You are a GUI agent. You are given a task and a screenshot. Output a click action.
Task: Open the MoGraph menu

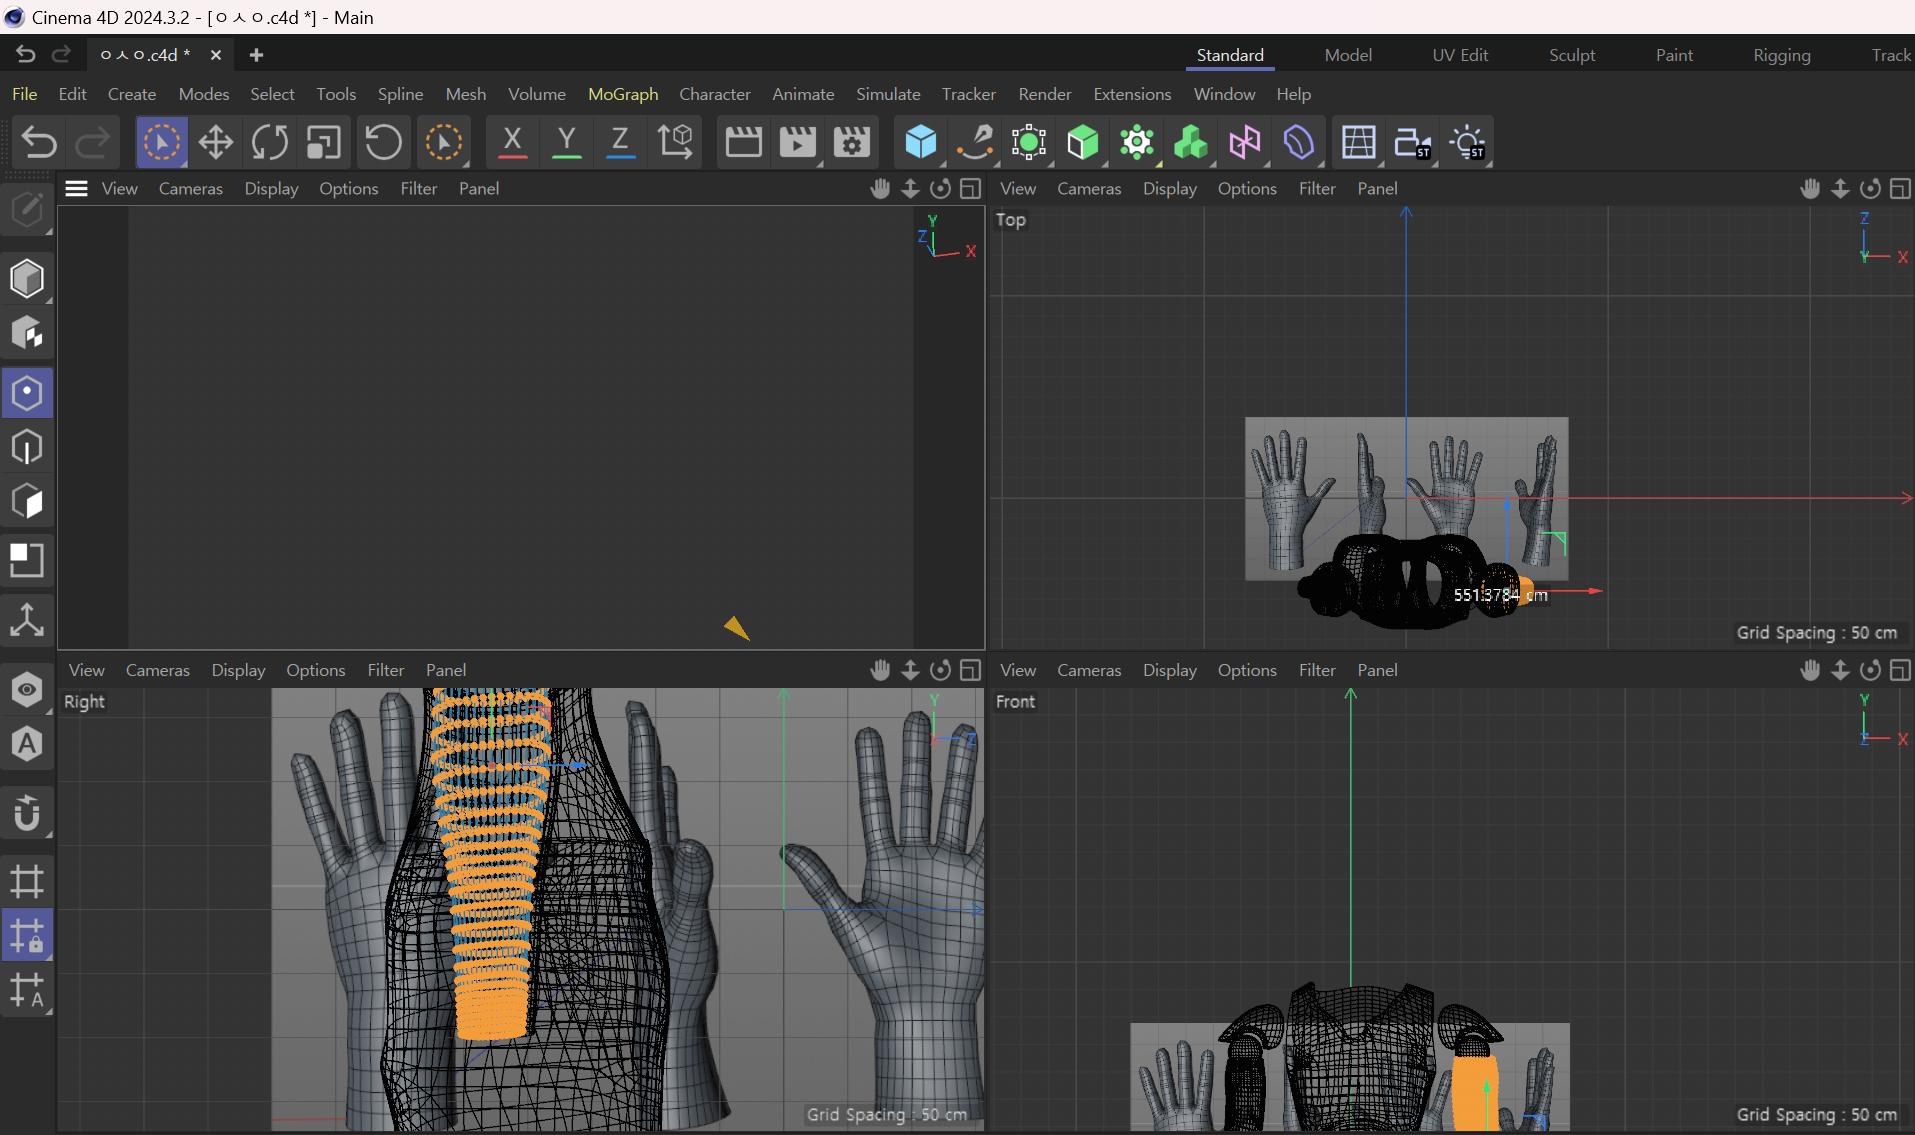pos(622,94)
